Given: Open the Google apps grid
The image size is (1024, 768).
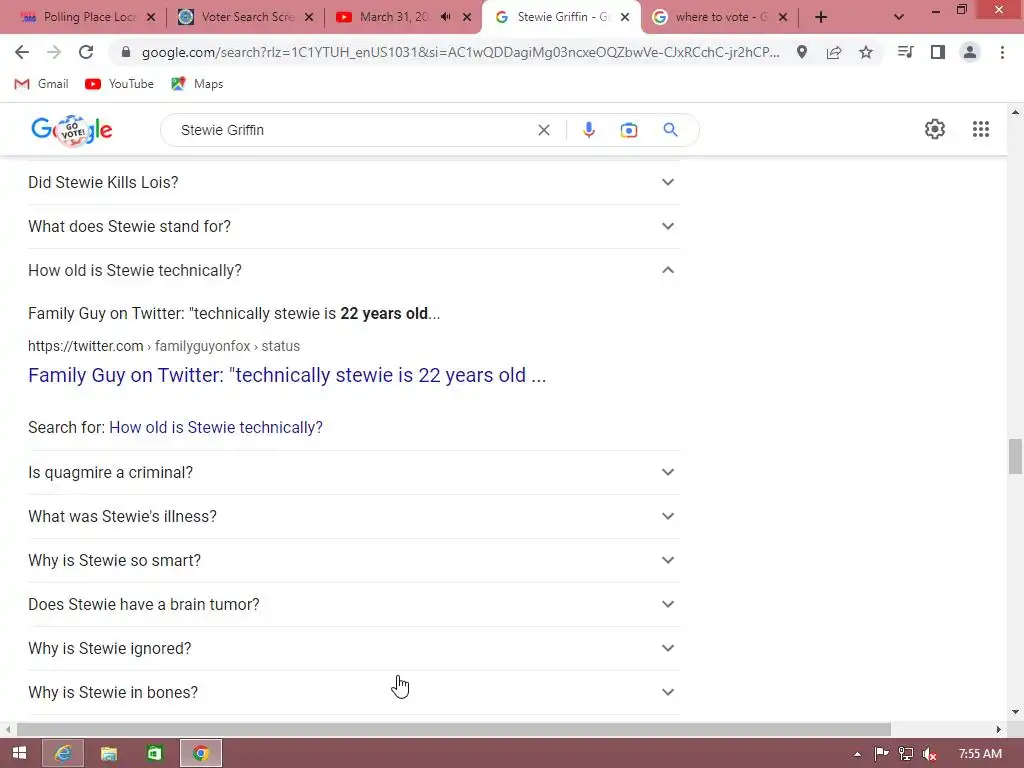Looking at the screenshot, I should [x=980, y=129].
